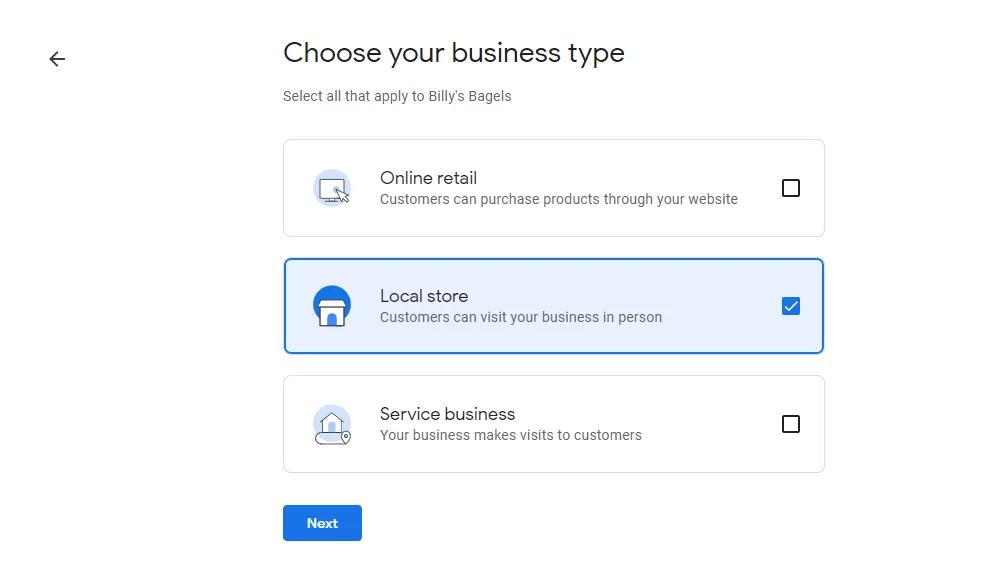
Task: Uncheck the Local store checkbox
Action: click(791, 306)
